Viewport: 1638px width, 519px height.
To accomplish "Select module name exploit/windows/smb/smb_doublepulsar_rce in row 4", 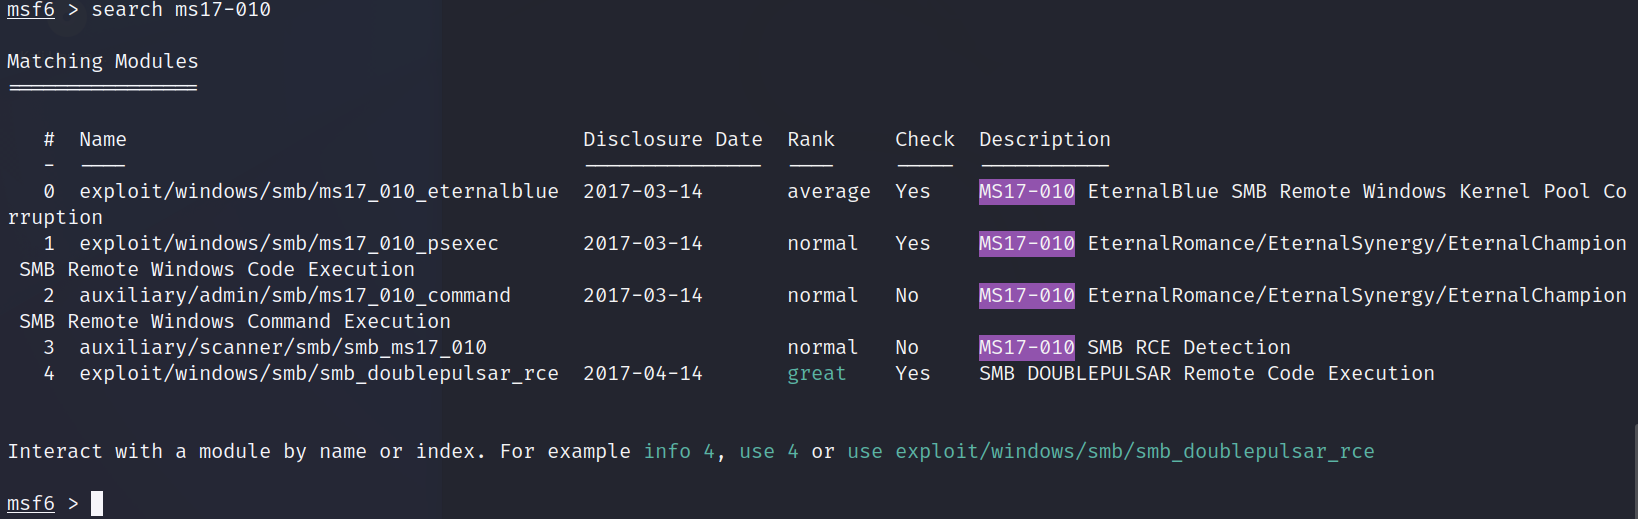I will coord(319,373).
